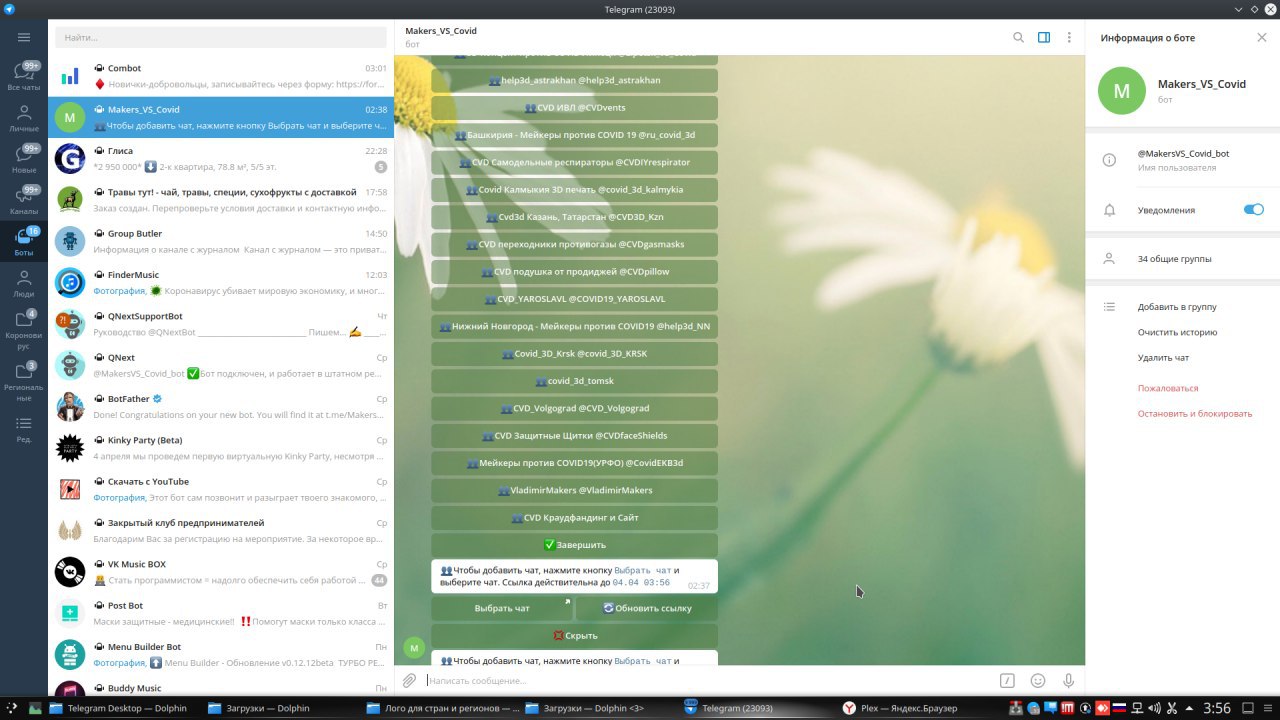Switch to 'Каналы' folder
Image resolution: width=1280 pixels, height=720 pixels.
click(24, 201)
